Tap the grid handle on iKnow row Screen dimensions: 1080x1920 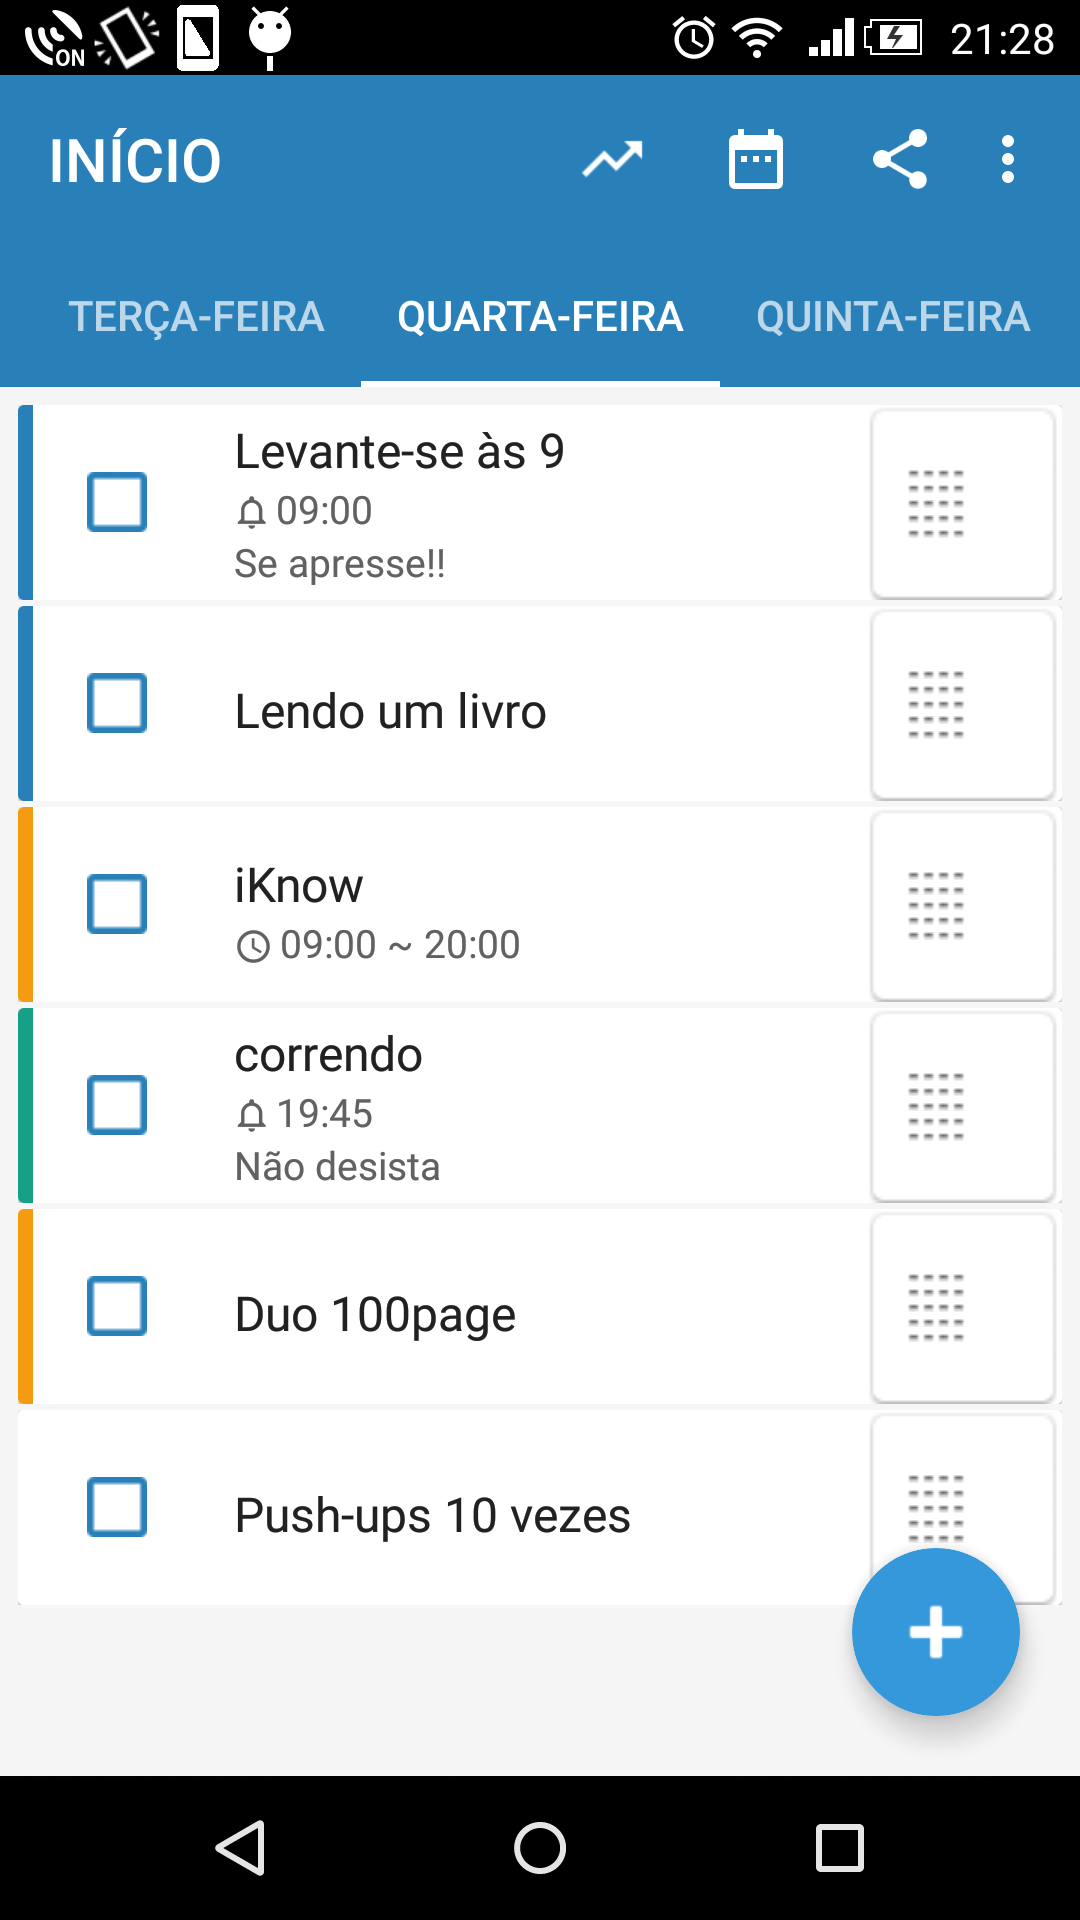pyautogui.click(x=963, y=905)
